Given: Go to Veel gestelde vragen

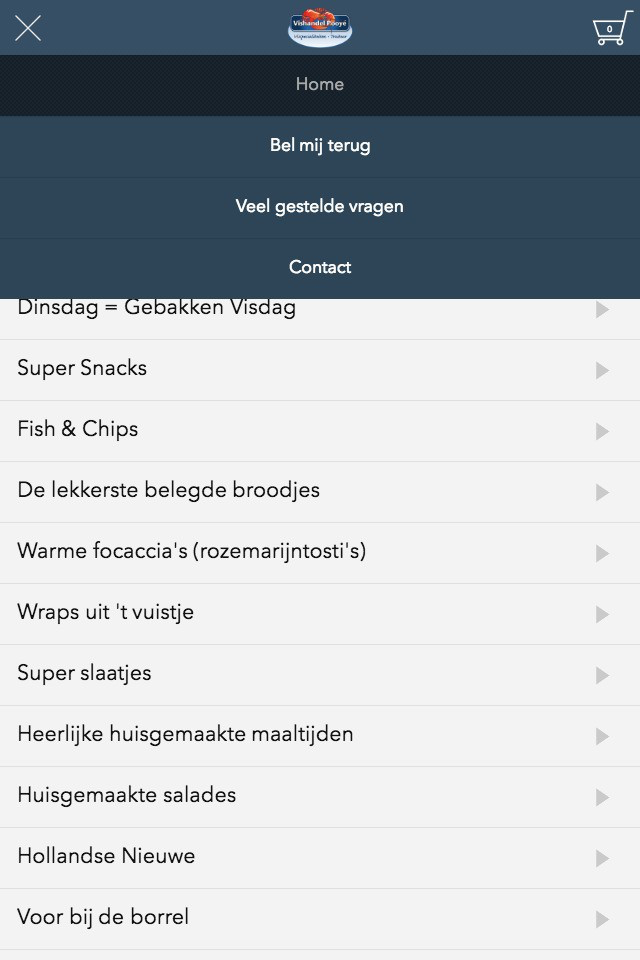Looking at the screenshot, I should [x=320, y=207].
